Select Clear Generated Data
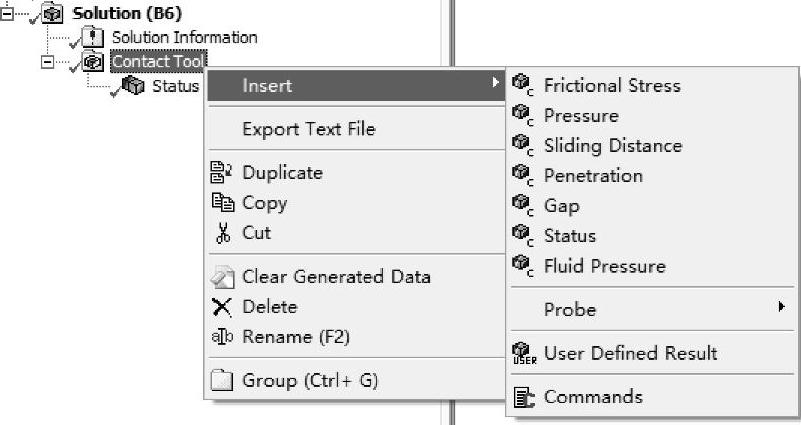Image resolution: width=801 pixels, height=425 pixels. pos(336,277)
